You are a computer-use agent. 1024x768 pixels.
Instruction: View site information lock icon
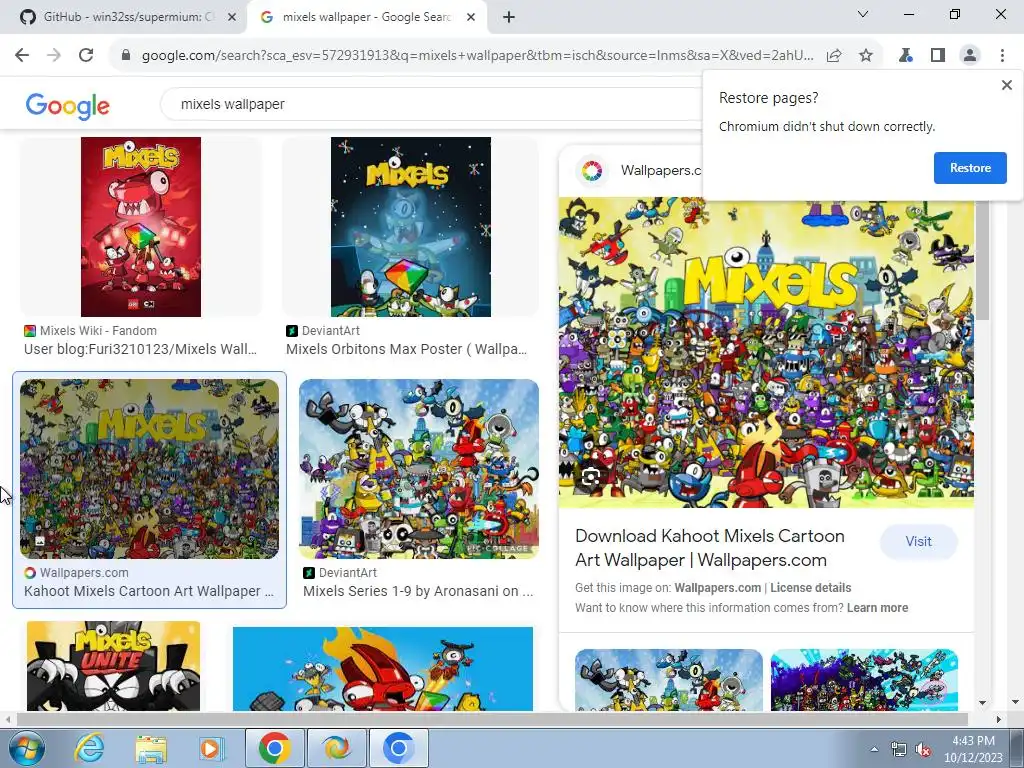point(126,55)
